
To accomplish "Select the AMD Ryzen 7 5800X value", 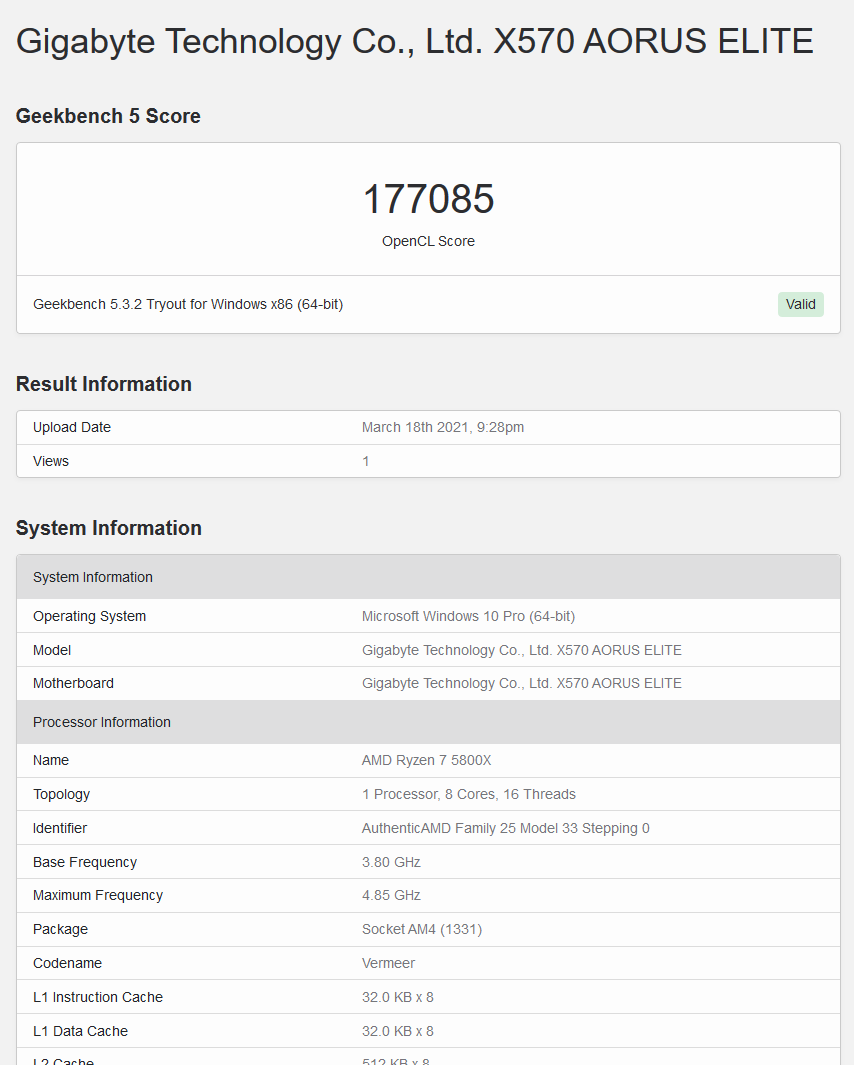I will 427,760.
